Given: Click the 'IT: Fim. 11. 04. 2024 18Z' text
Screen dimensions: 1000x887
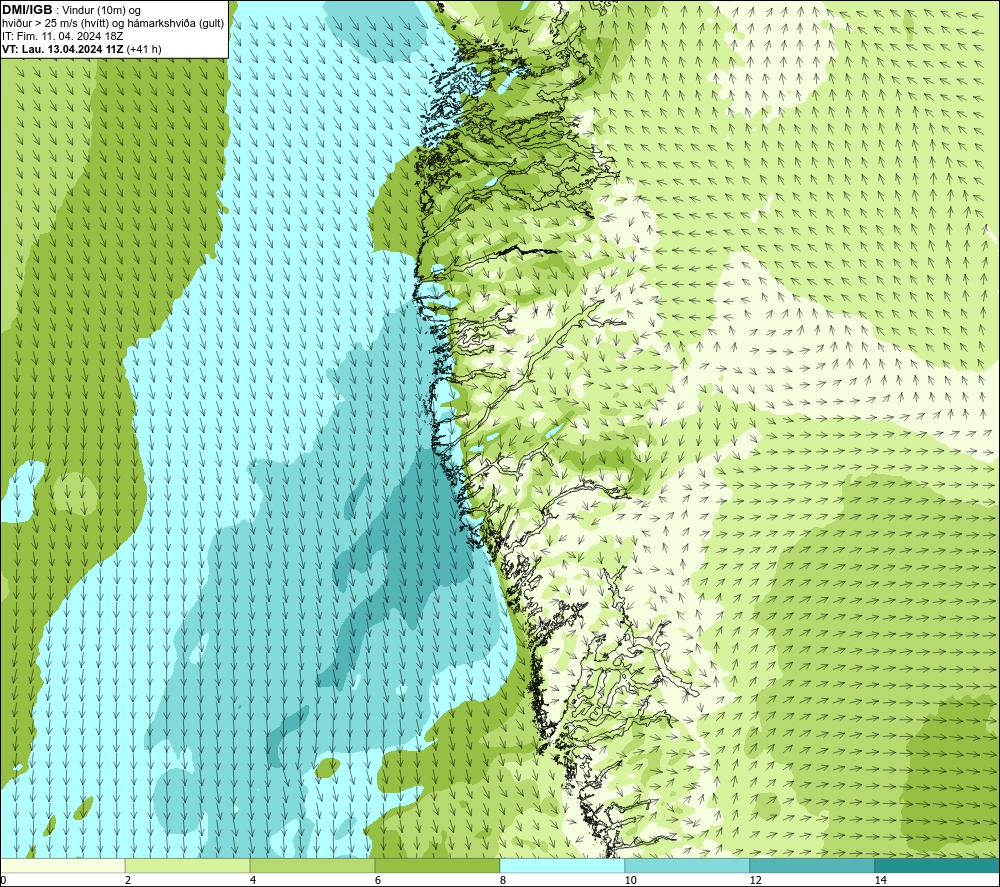Looking at the screenshot, I should click(x=62, y=36).
